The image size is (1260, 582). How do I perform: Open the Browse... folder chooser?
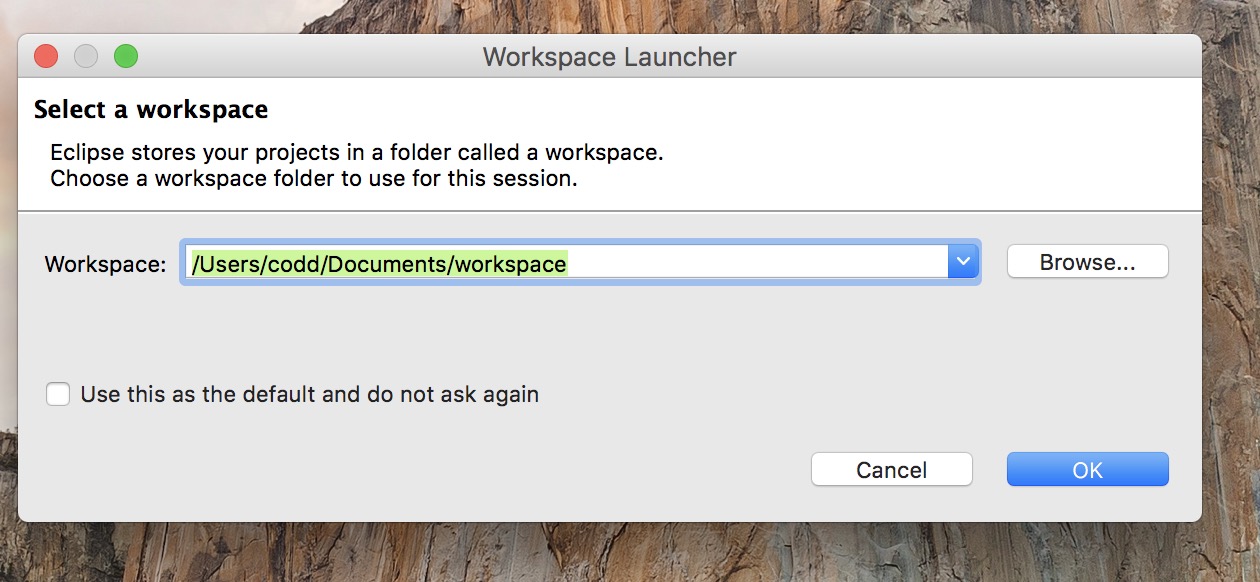(1088, 262)
